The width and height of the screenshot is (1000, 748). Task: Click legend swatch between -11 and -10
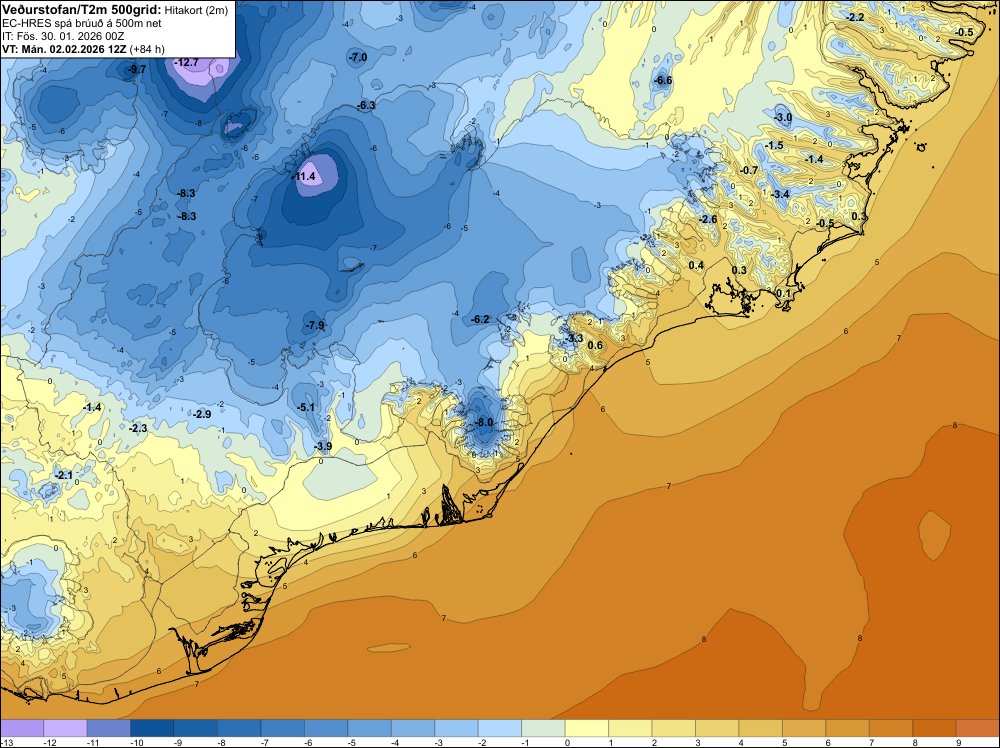(108, 729)
